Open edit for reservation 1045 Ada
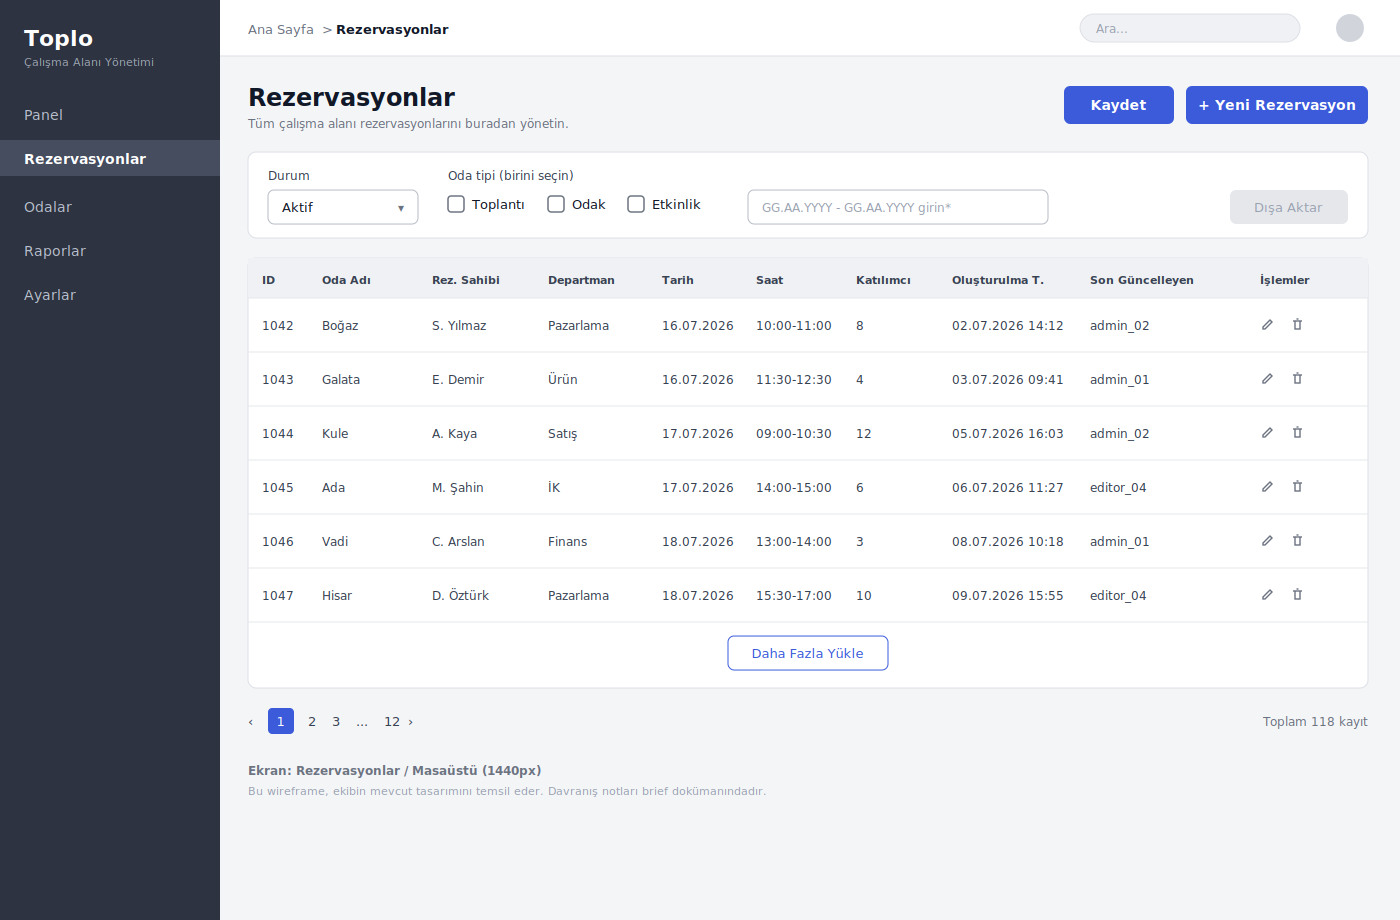This screenshot has width=1400, height=920. 1267,487
